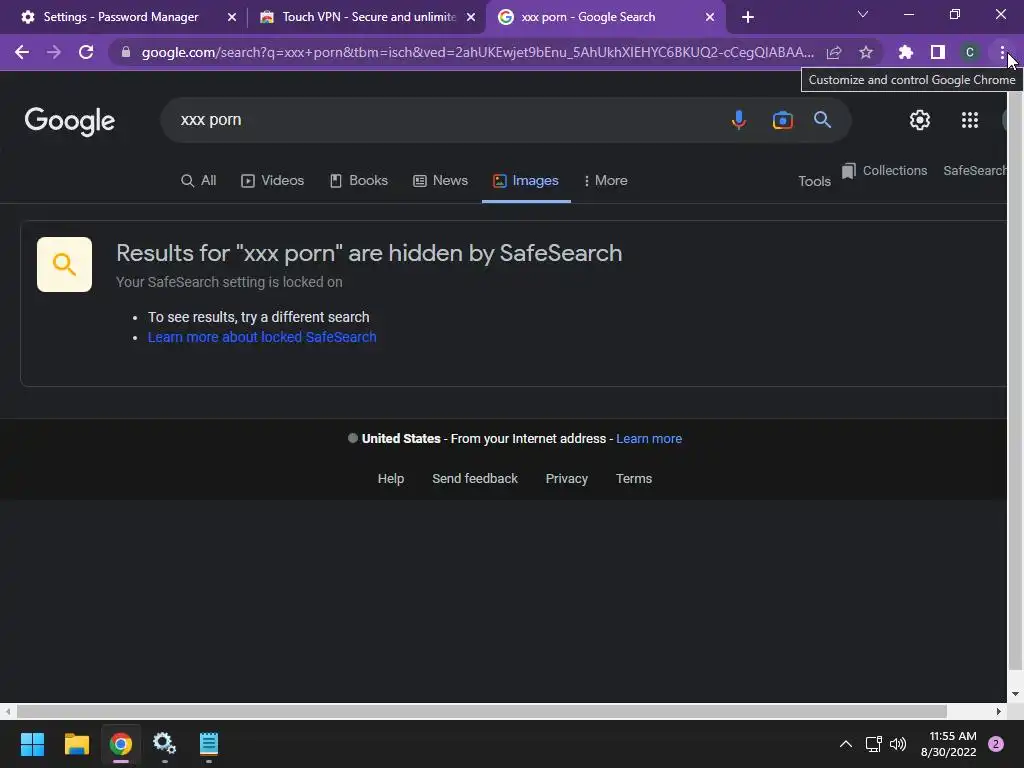Click the site lock icon in address bar

pos(126,52)
